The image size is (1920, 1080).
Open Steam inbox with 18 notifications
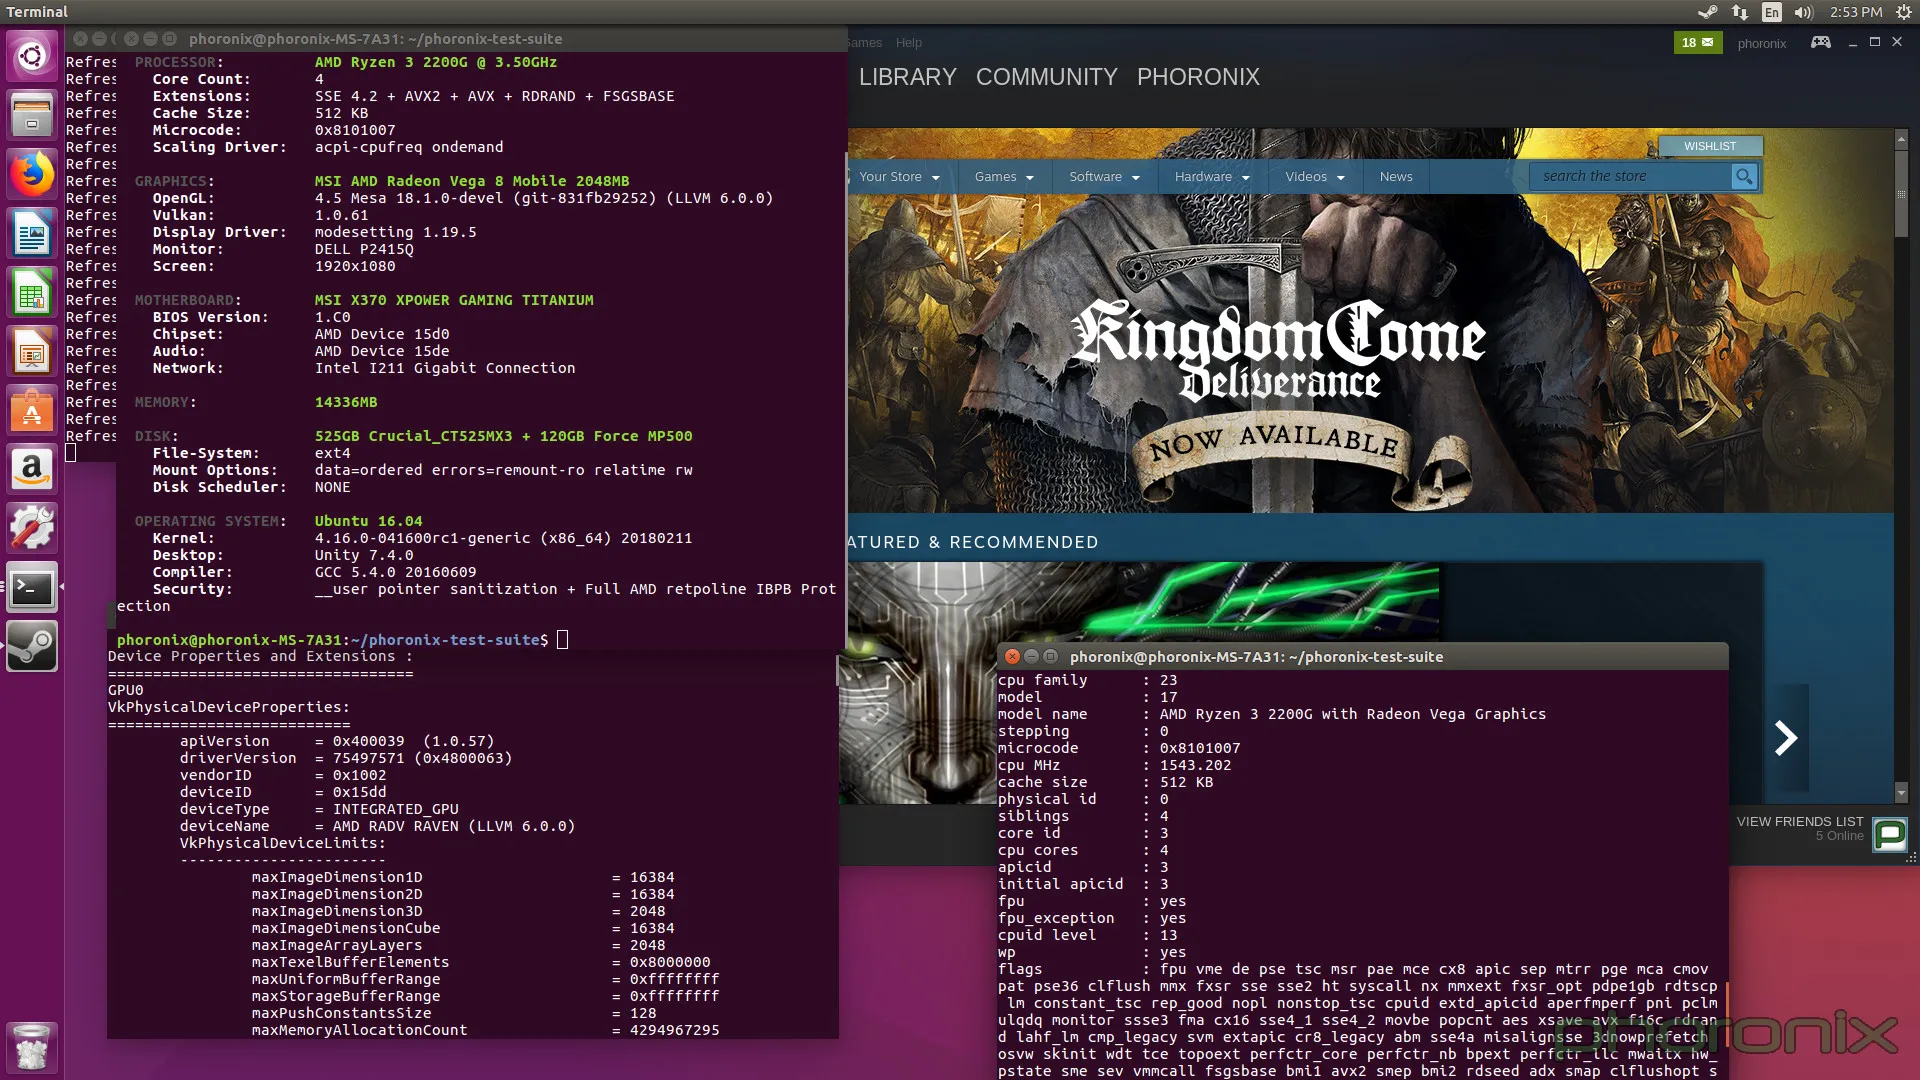[x=1698, y=42]
